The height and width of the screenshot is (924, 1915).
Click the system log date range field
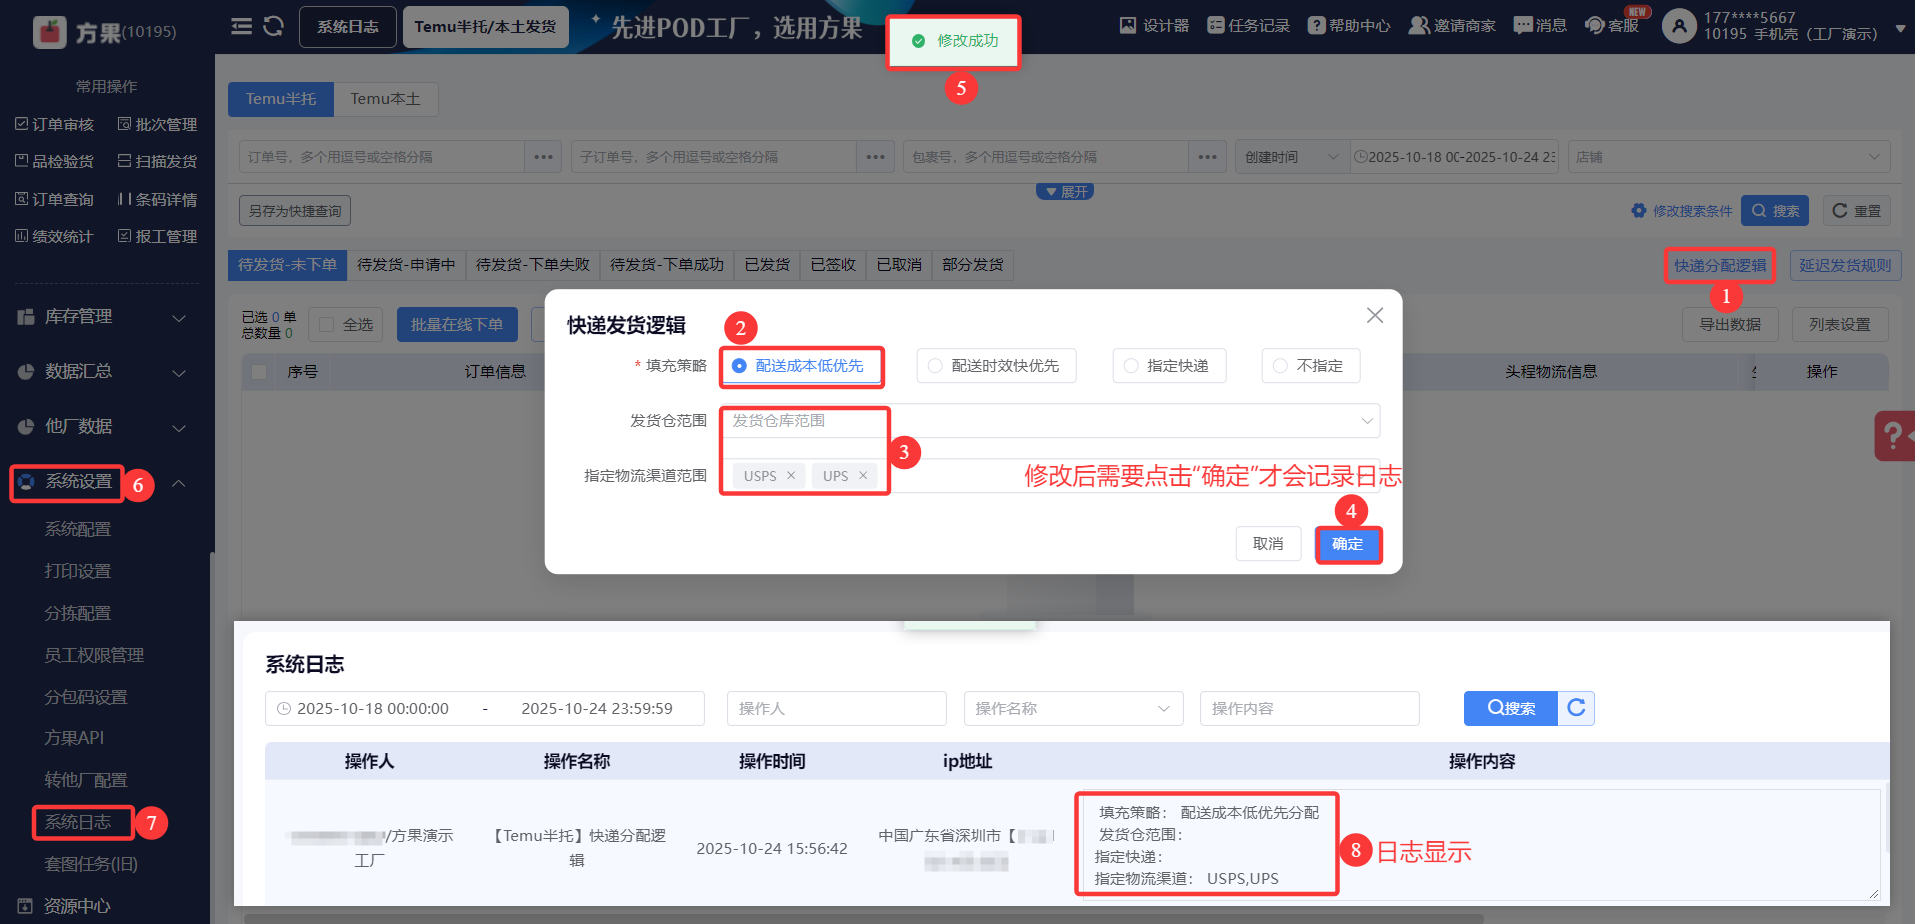coord(485,708)
